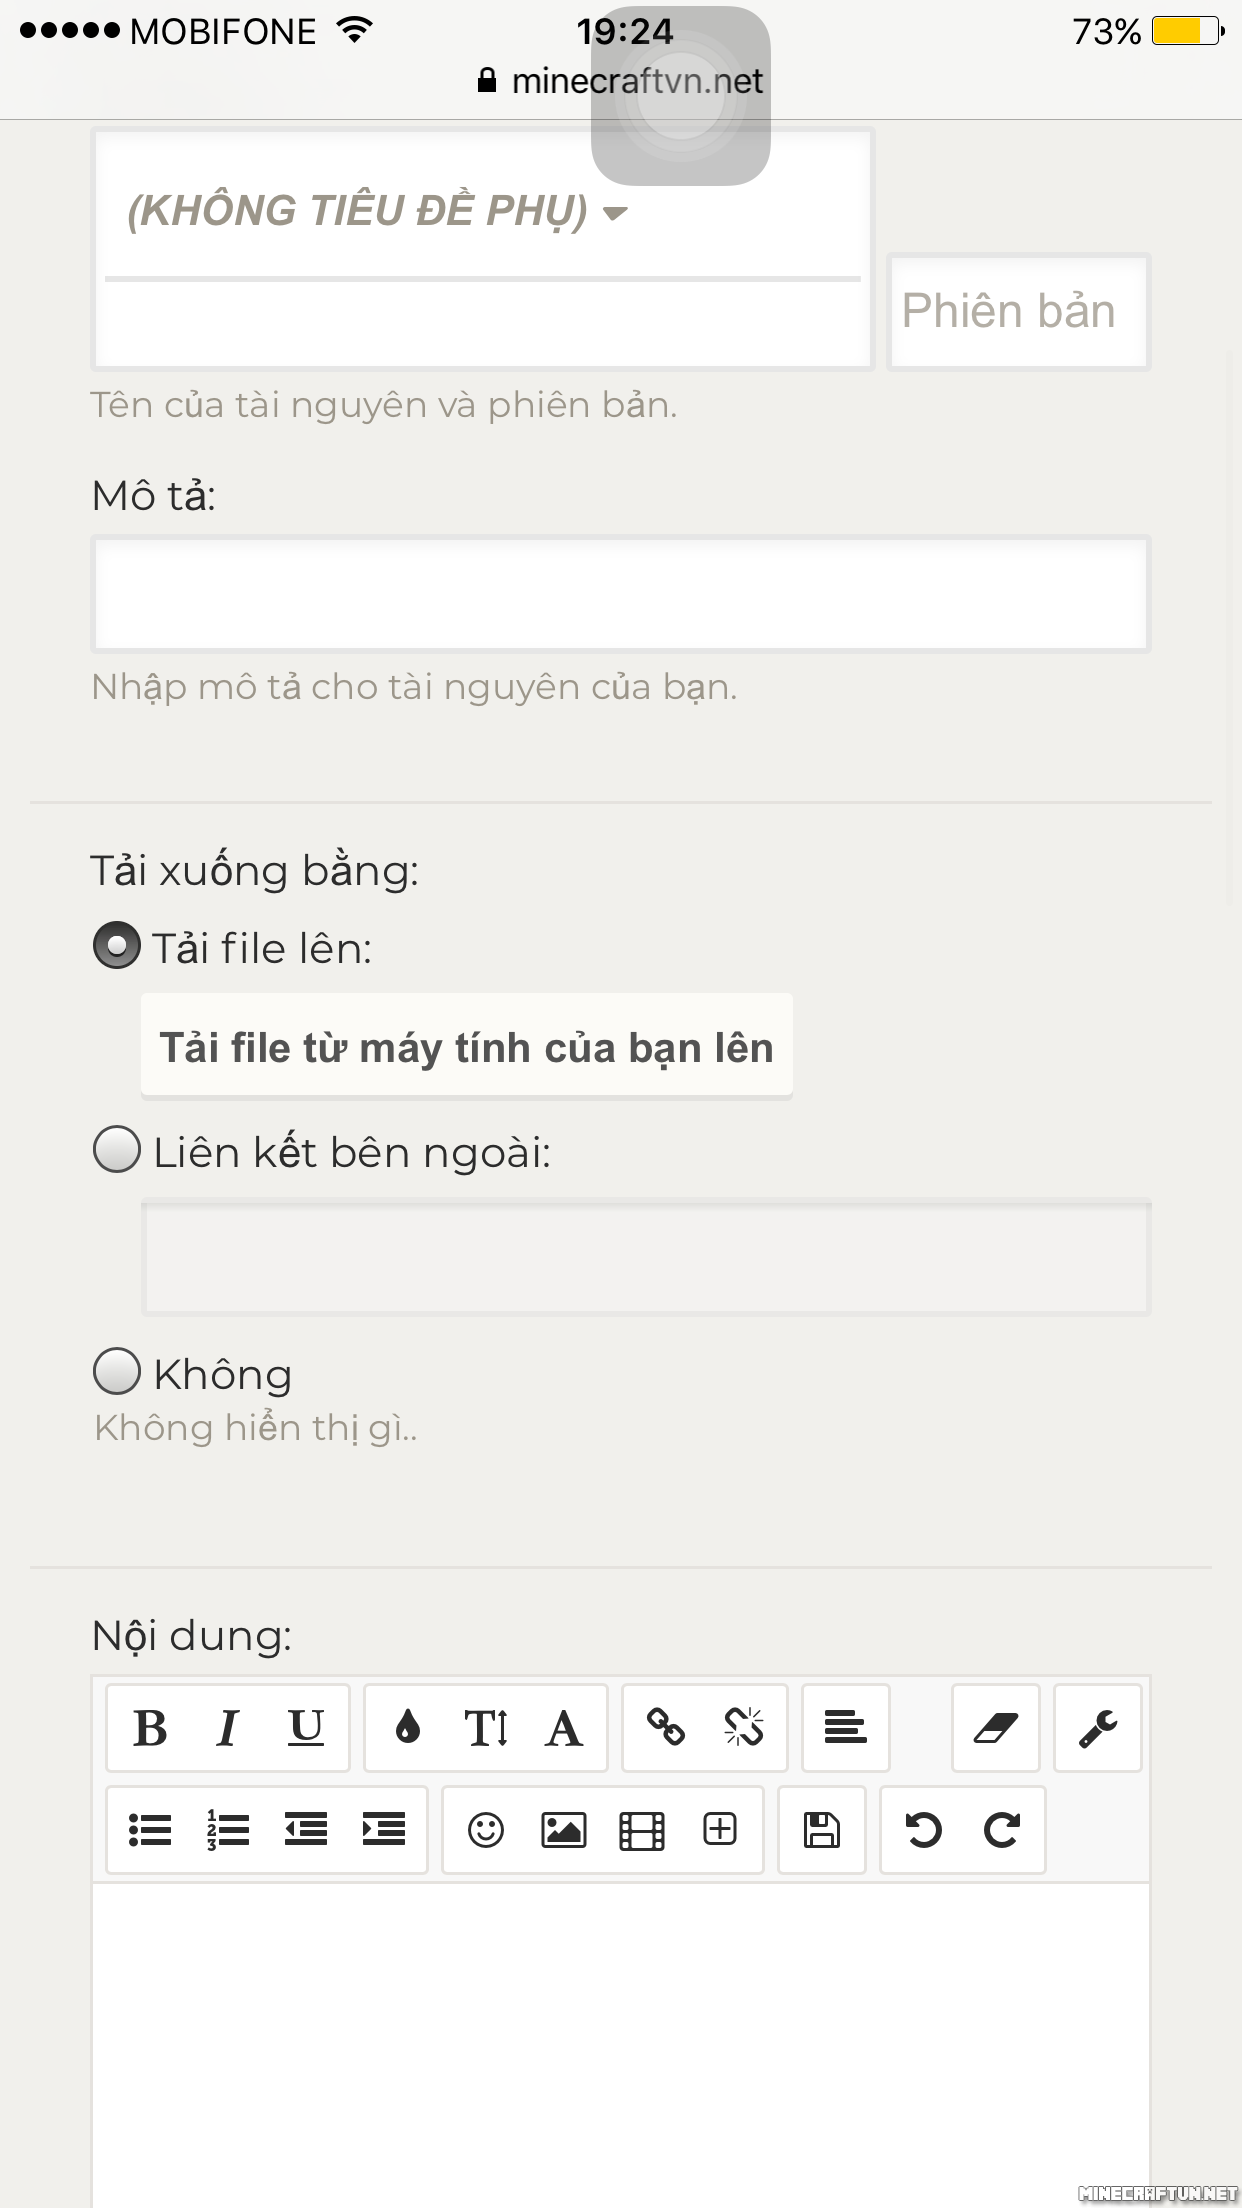This screenshot has height=2208, width=1242.
Task: Open the text color droplet tool
Action: (x=408, y=1728)
